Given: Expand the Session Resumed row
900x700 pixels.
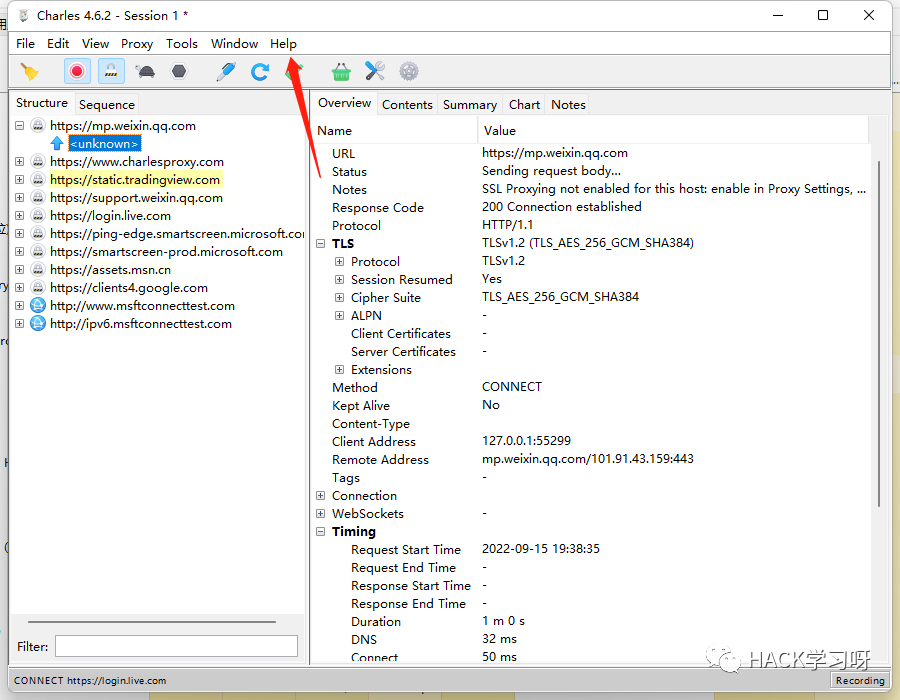Looking at the screenshot, I should (x=339, y=279).
